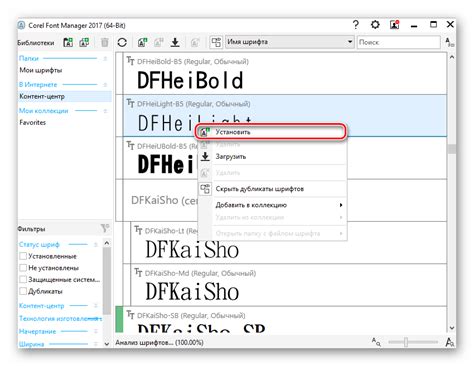Click filters panel scrollbar up arrow
The image size is (474, 366).
(x=107, y=243)
